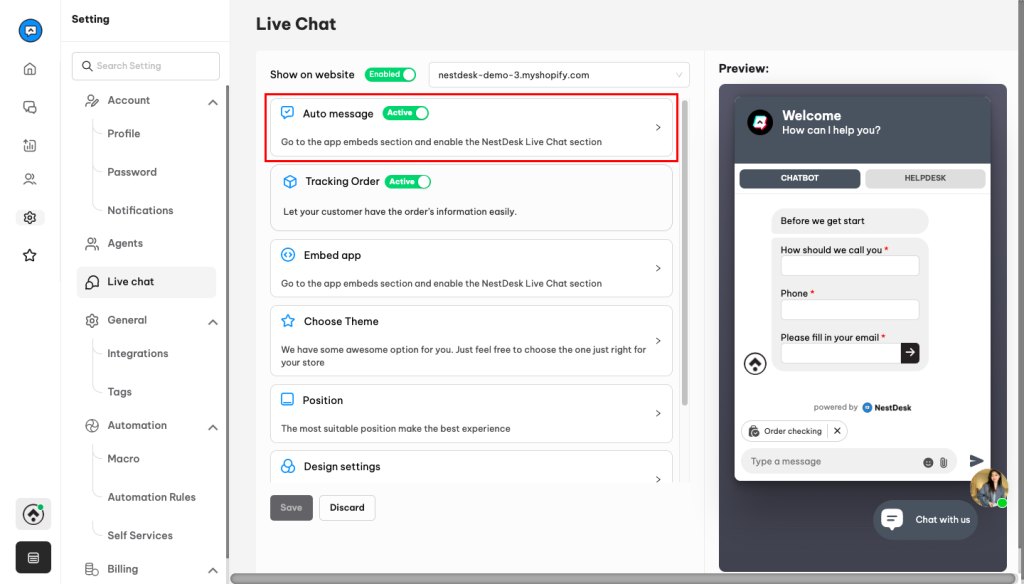Select Live chat in settings menu

click(146, 282)
